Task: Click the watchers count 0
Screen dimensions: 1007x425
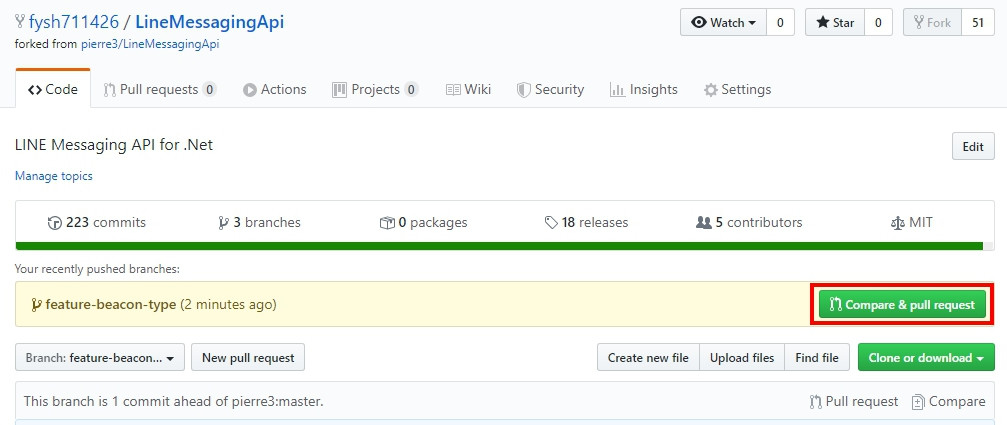Action: click(x=780, y=22)
